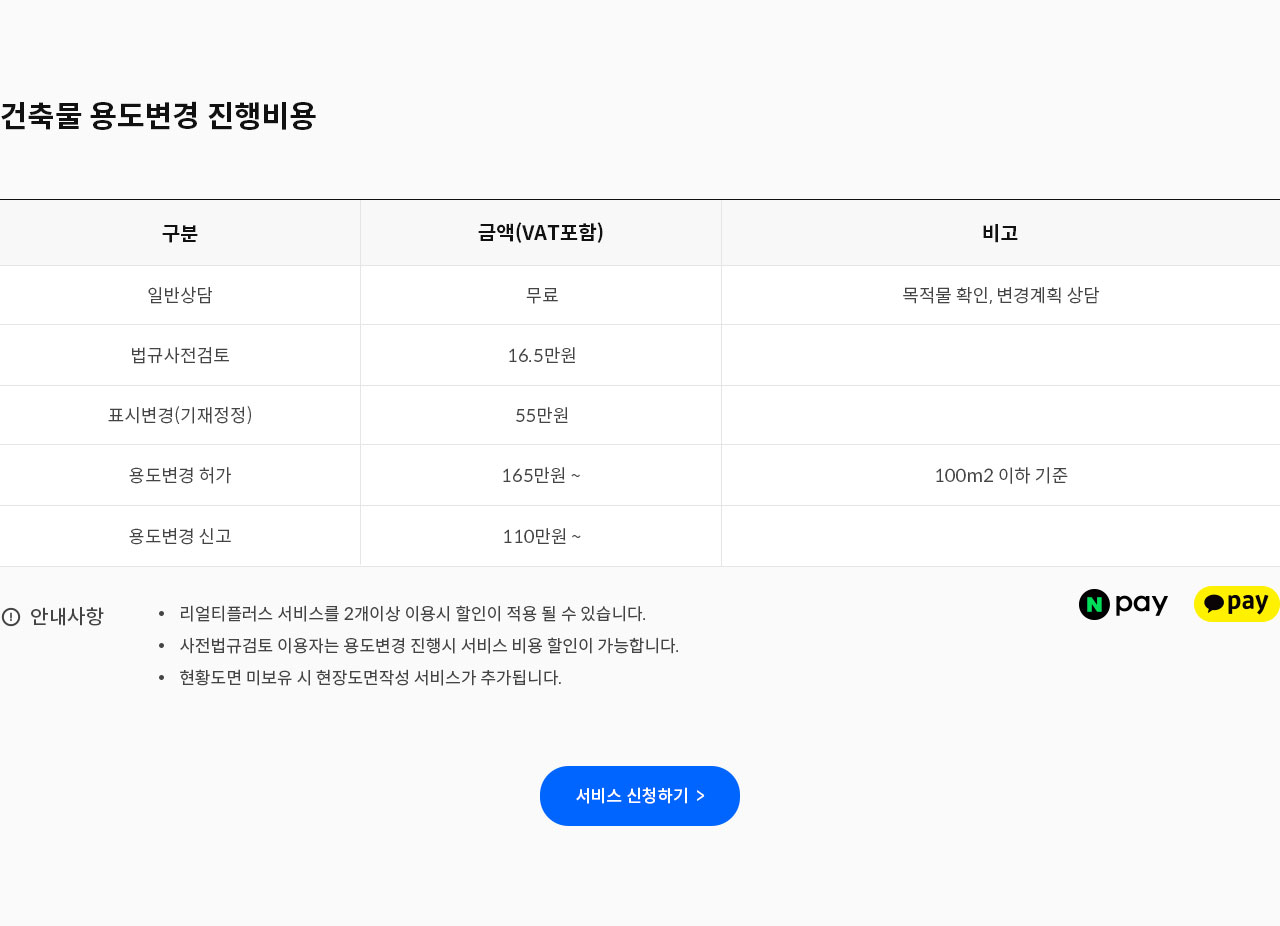Click the Naver Pay logo
Viewport: 1280px width, 926px height.
(x=1123, y=604)
